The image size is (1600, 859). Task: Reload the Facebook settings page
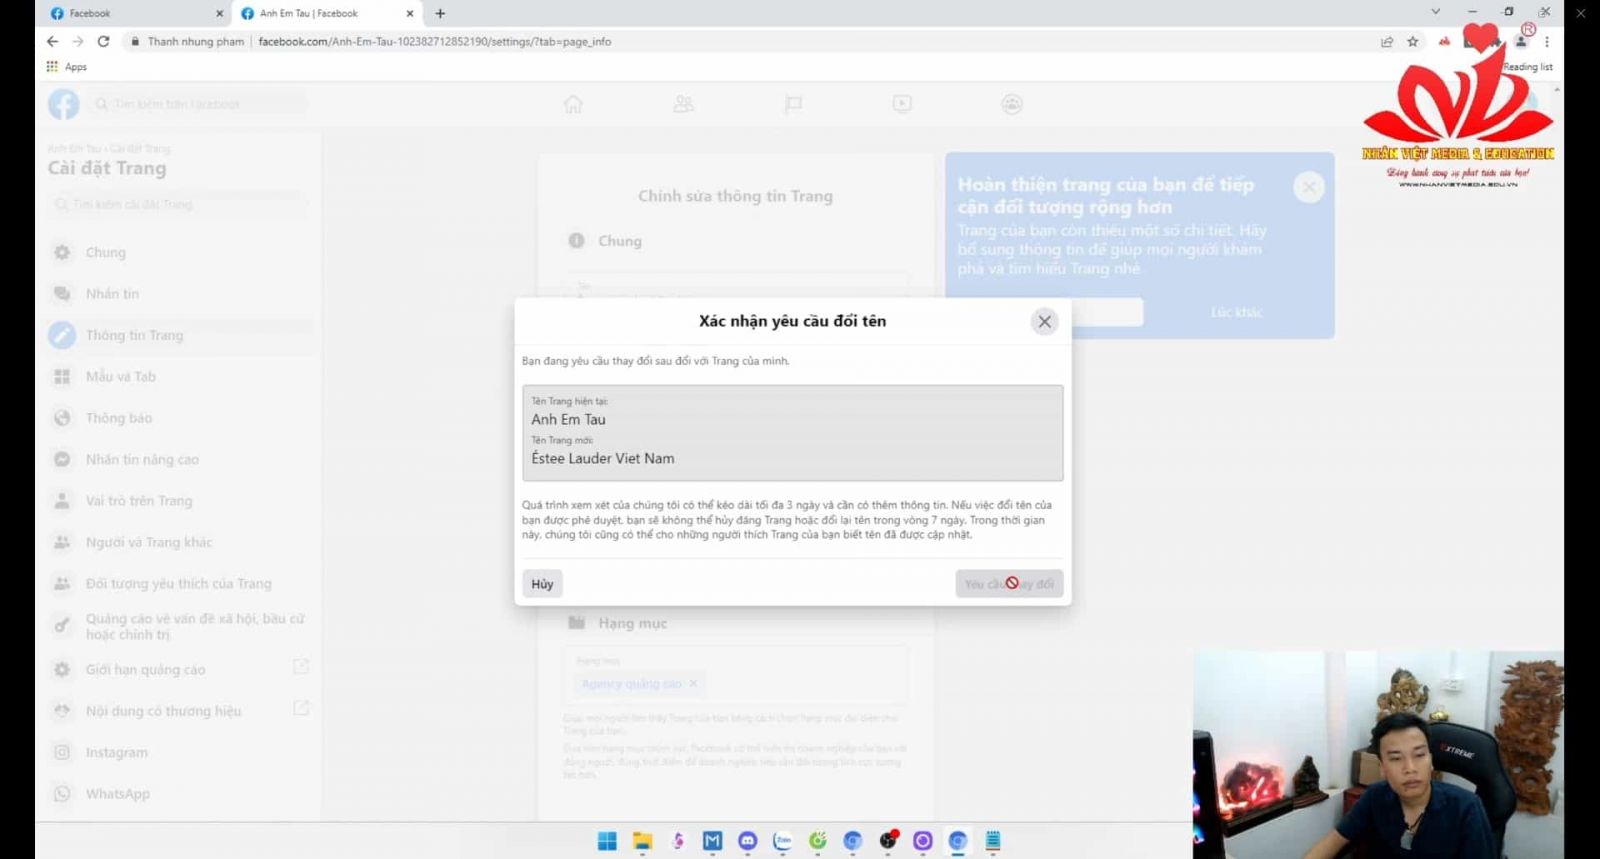[103, 41]
